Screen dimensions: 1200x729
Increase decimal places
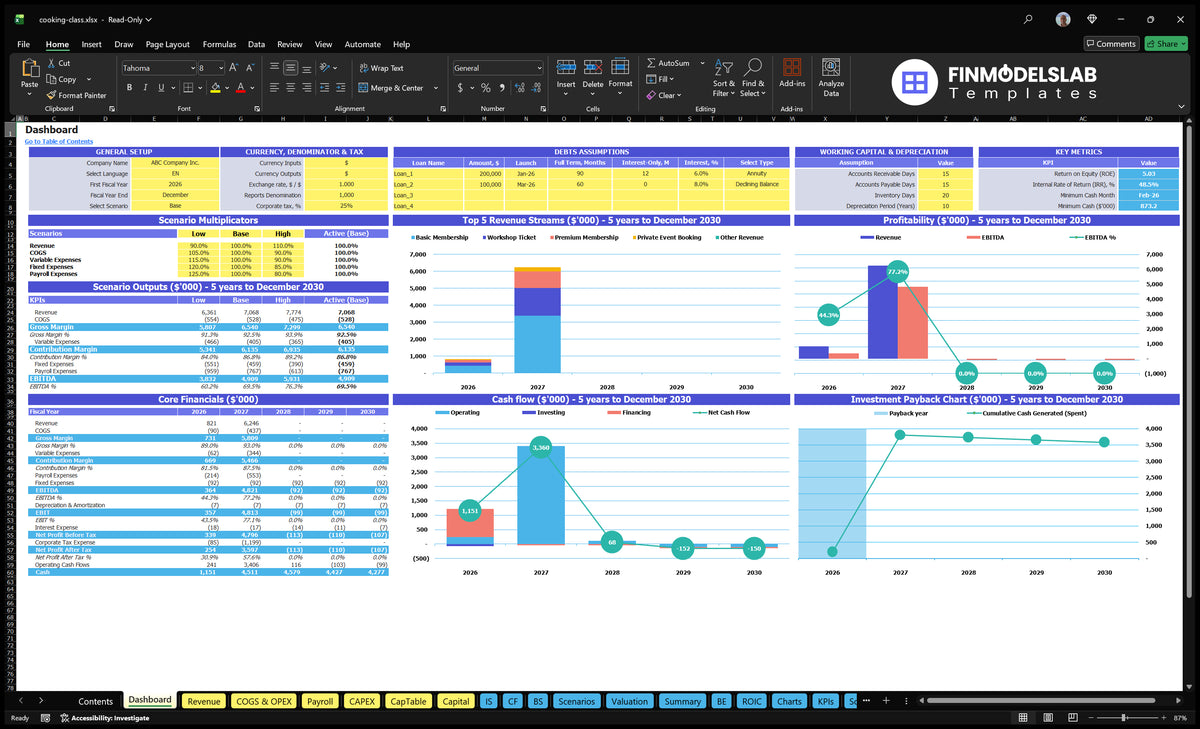pos(519,87)
